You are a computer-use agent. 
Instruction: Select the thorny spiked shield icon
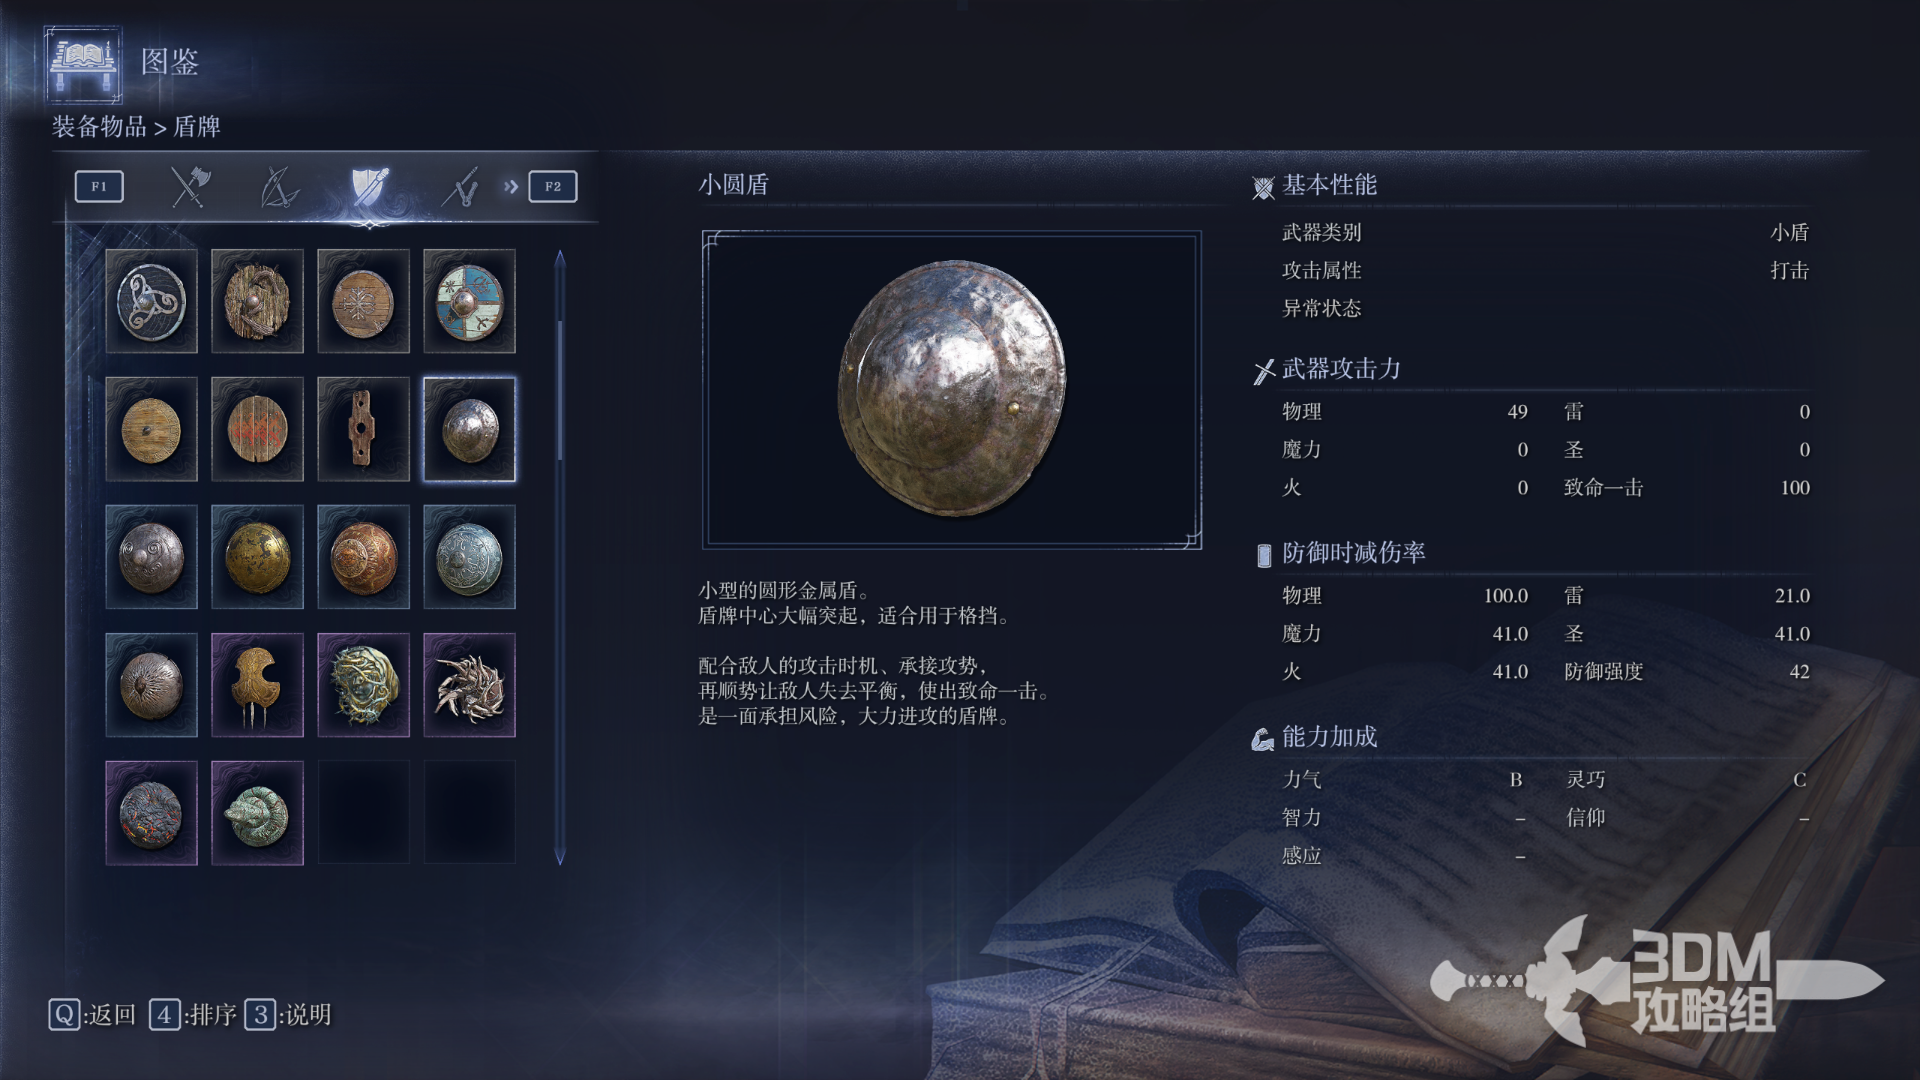click(x=469, y=685)
